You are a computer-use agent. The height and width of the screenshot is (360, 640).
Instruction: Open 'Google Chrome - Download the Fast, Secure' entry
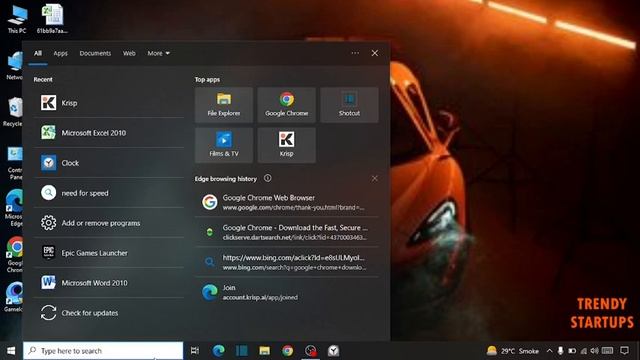(287, 232)
